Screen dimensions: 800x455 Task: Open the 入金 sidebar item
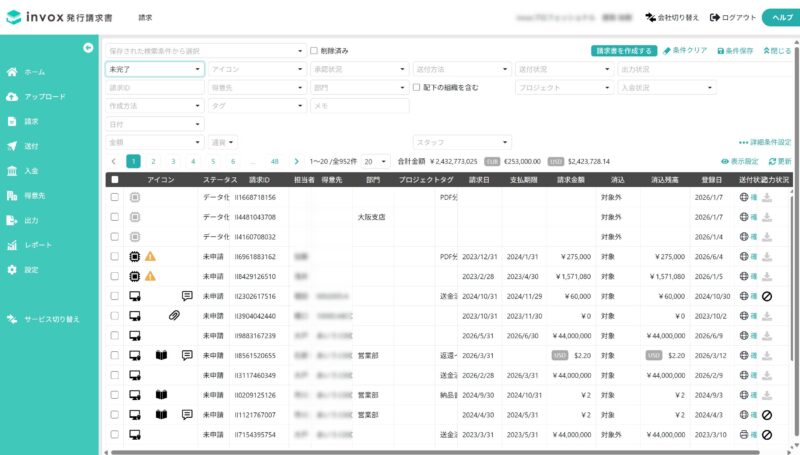(22, 171)
